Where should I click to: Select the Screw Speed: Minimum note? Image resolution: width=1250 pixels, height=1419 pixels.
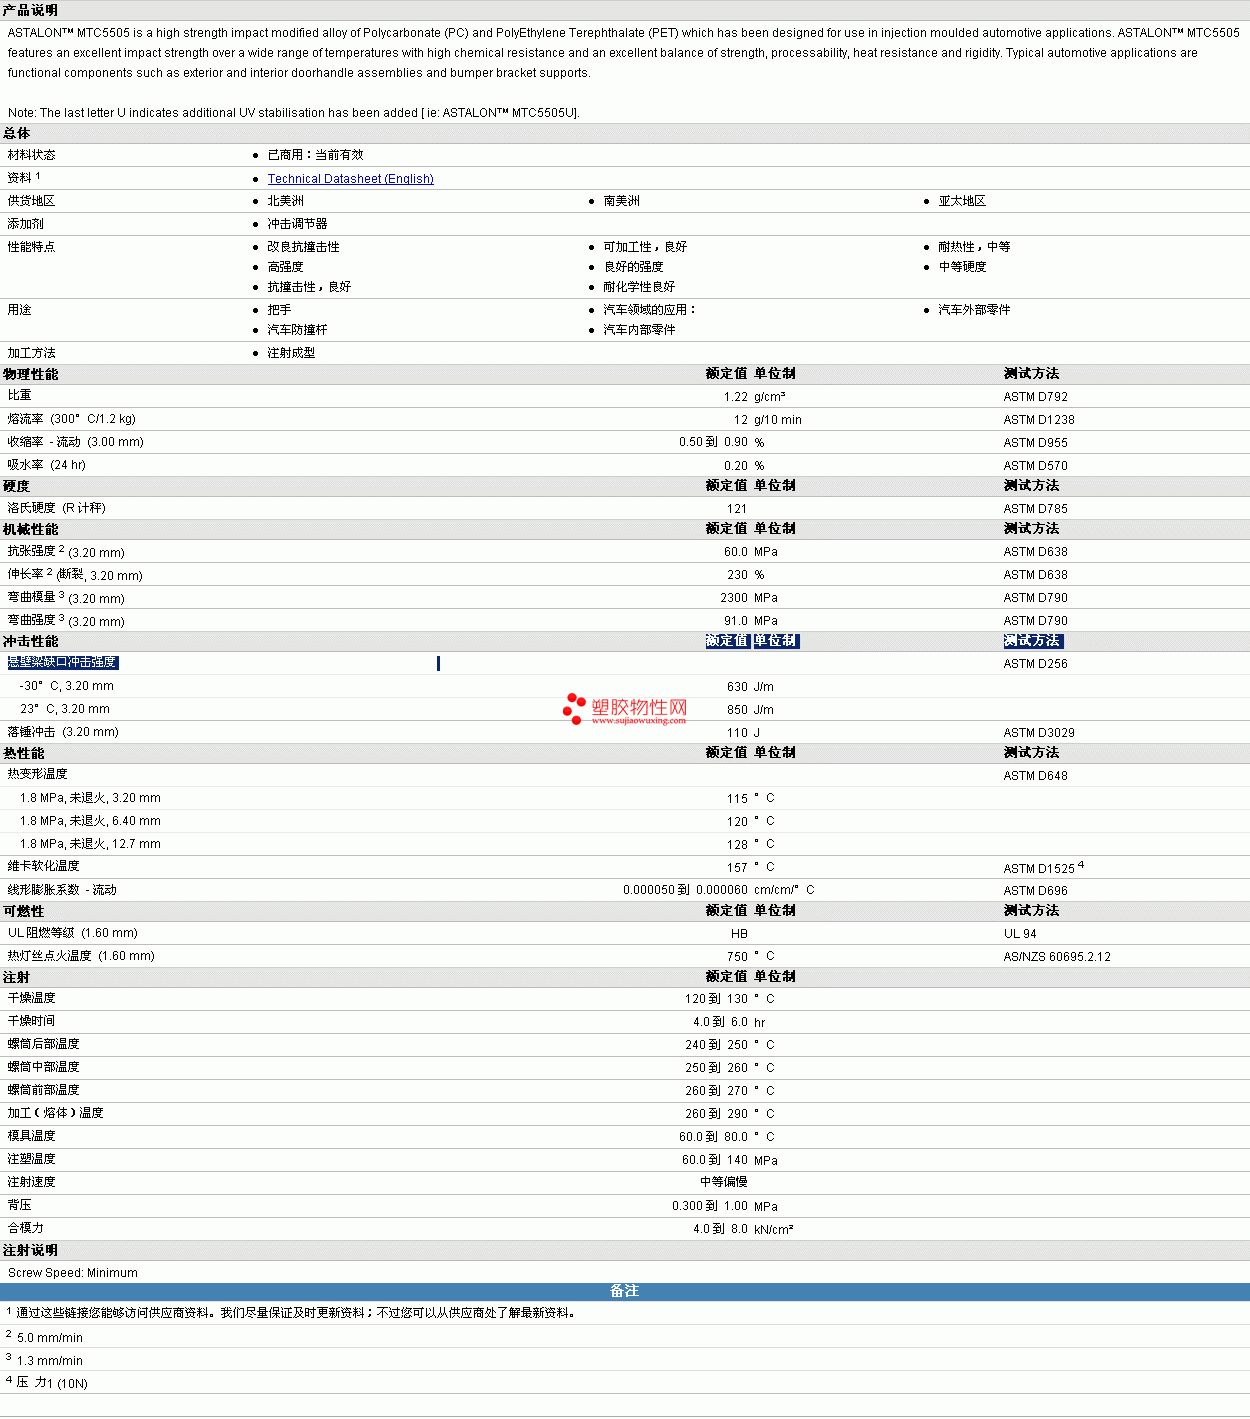click(73, 1273)
